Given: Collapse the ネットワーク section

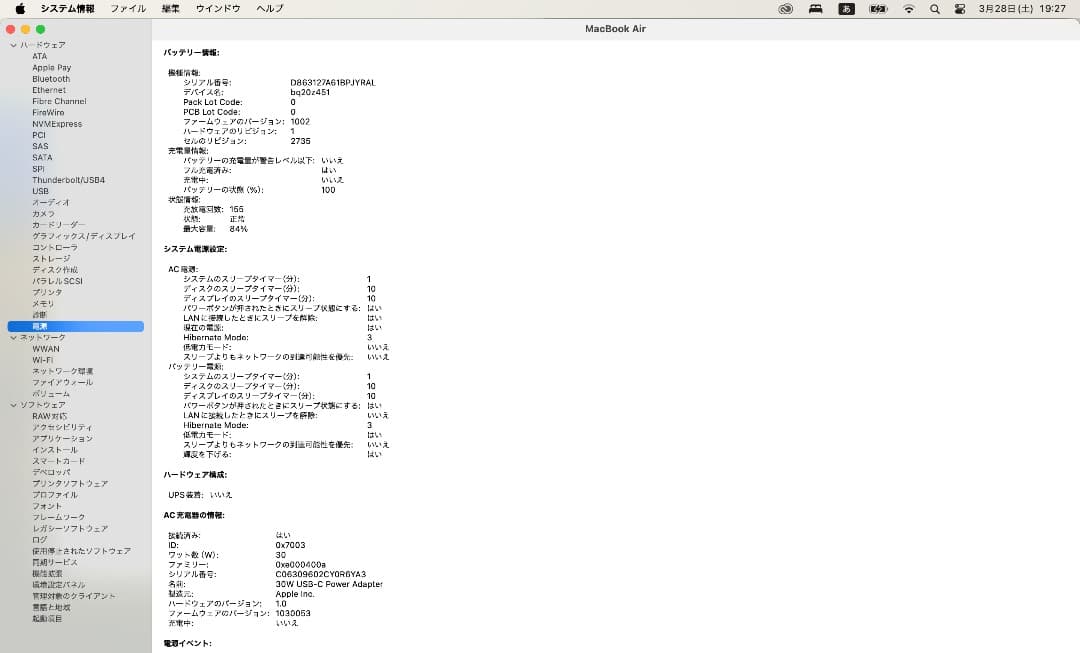Looking at the screenshot, I should point(13,338).
